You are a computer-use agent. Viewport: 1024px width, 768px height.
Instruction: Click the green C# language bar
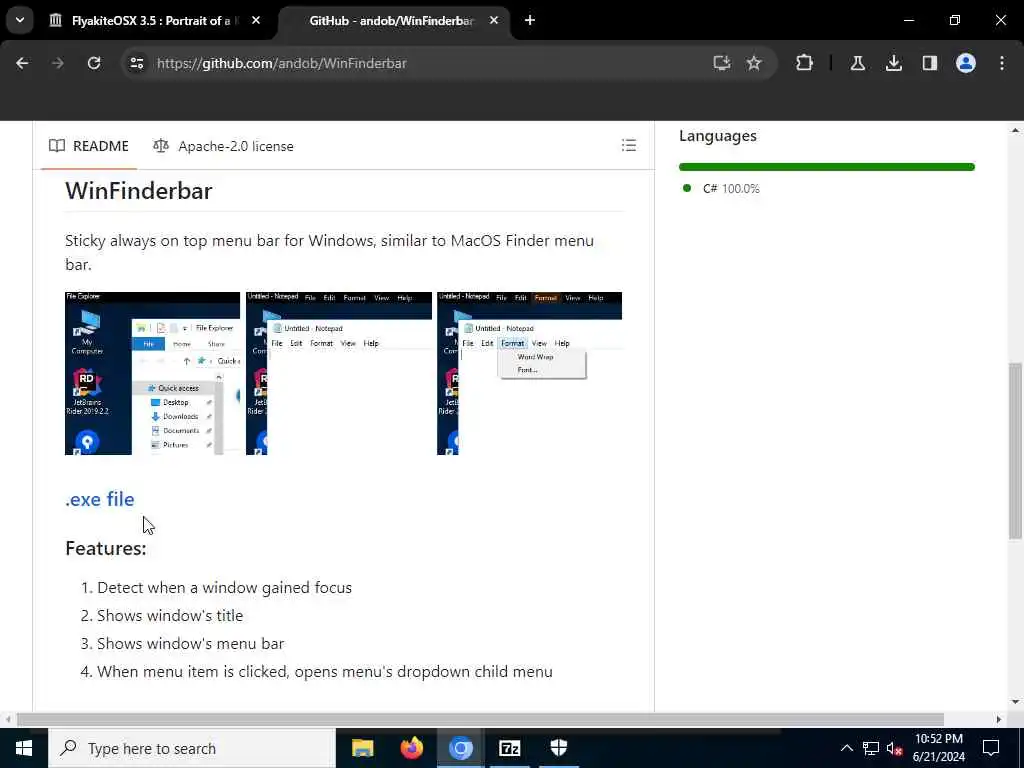[x=827, y=167]
